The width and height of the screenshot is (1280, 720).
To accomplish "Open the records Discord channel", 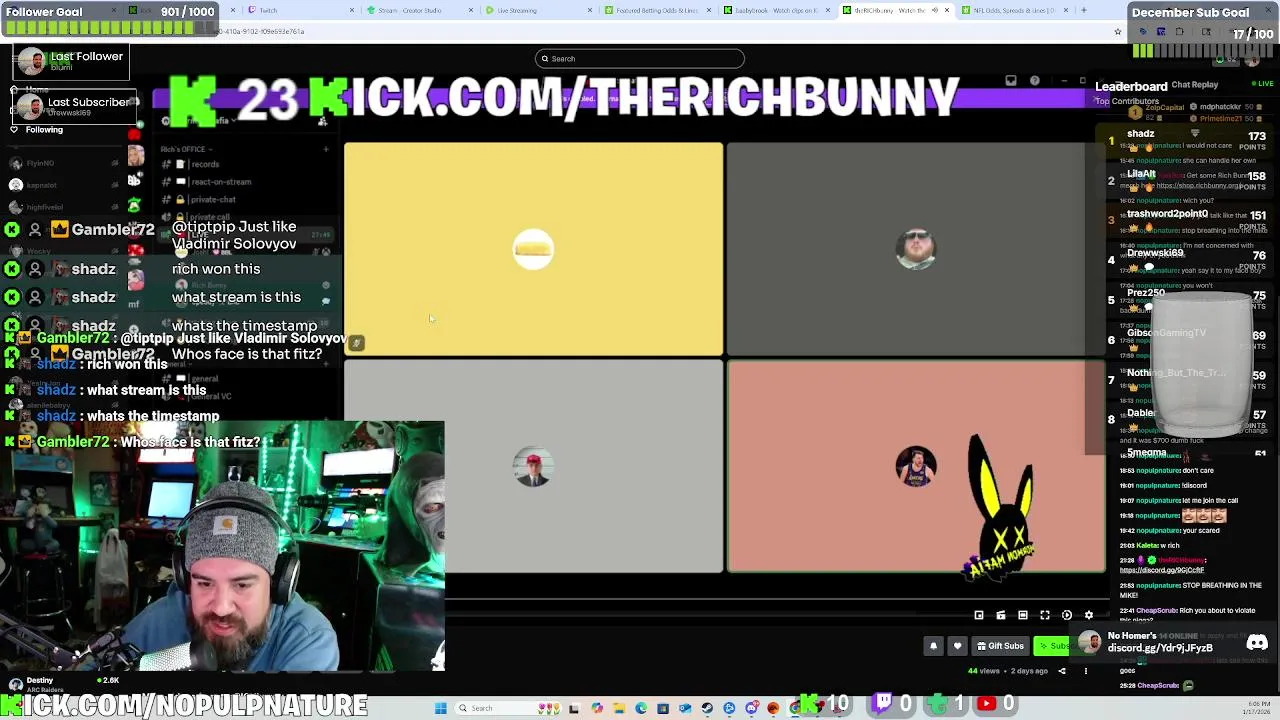I will (x=205, y=164).
